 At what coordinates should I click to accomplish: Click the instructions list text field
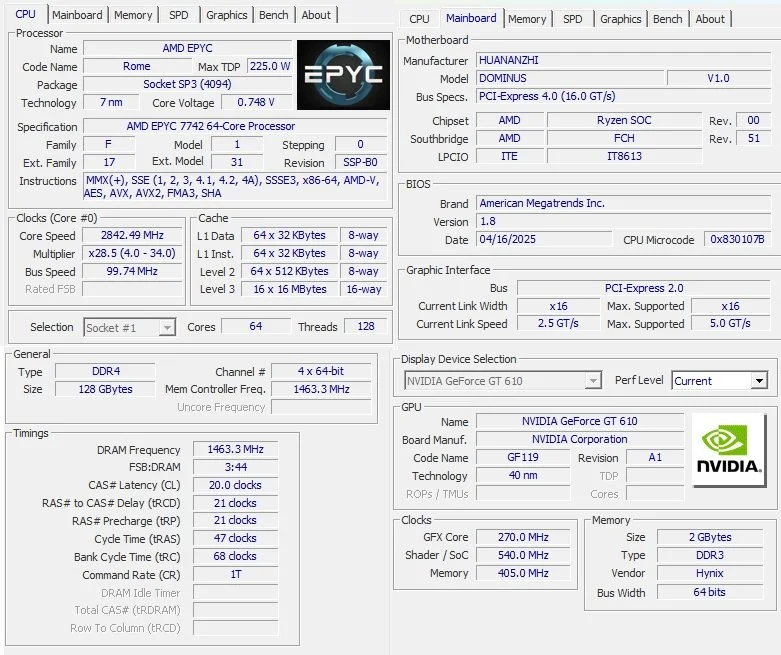click(x=235, y=187)
